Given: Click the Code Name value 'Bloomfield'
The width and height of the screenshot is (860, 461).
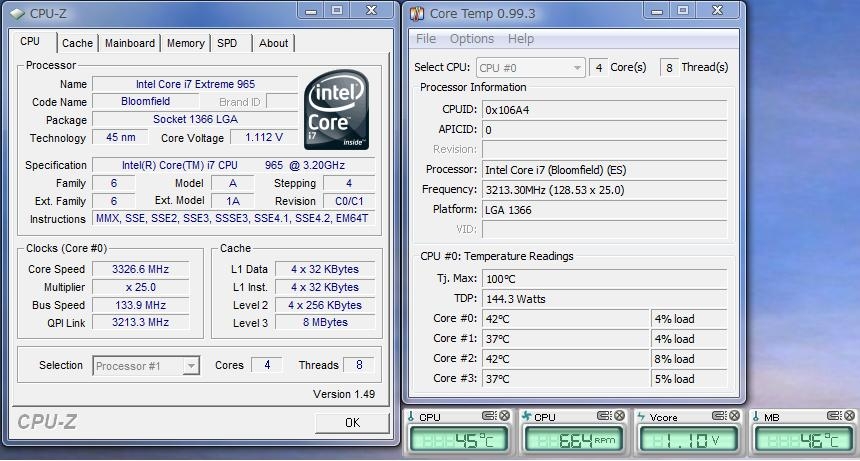Looking at the screenshot, I should point(145,101).
